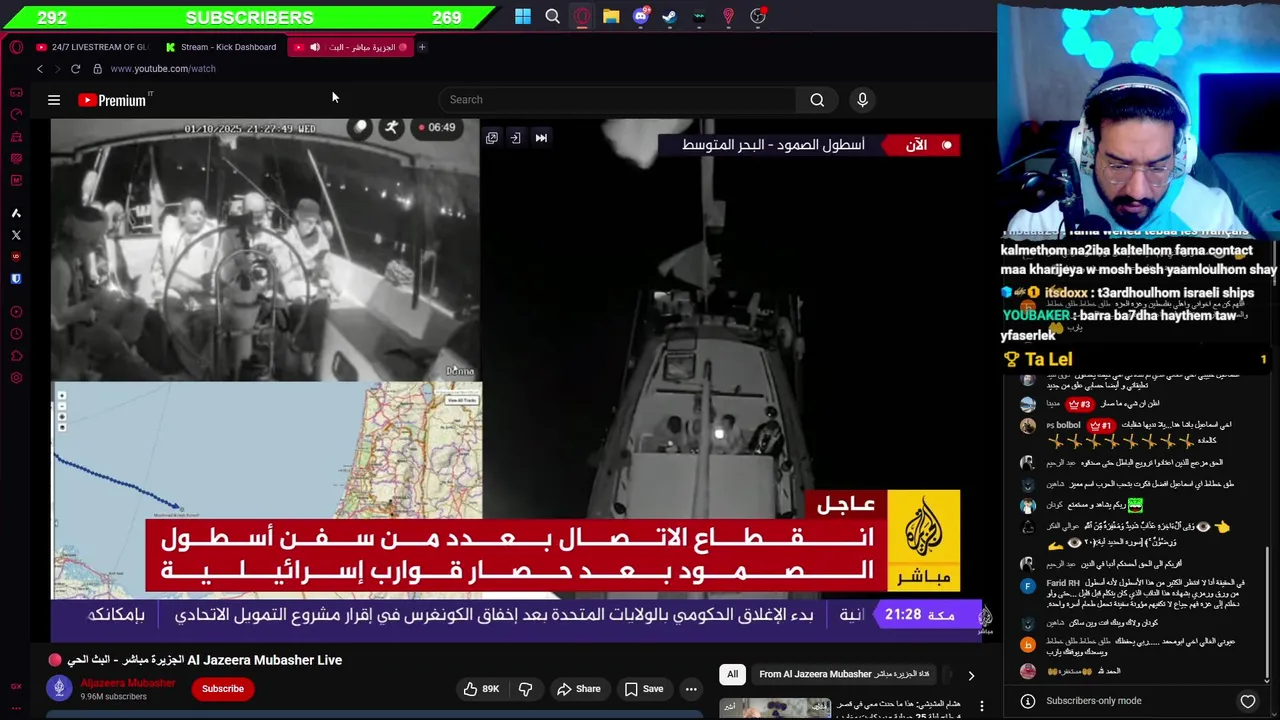
Task: Open File Explorer from taskbar
Action: pyautogui.click(x=611, y=16)
